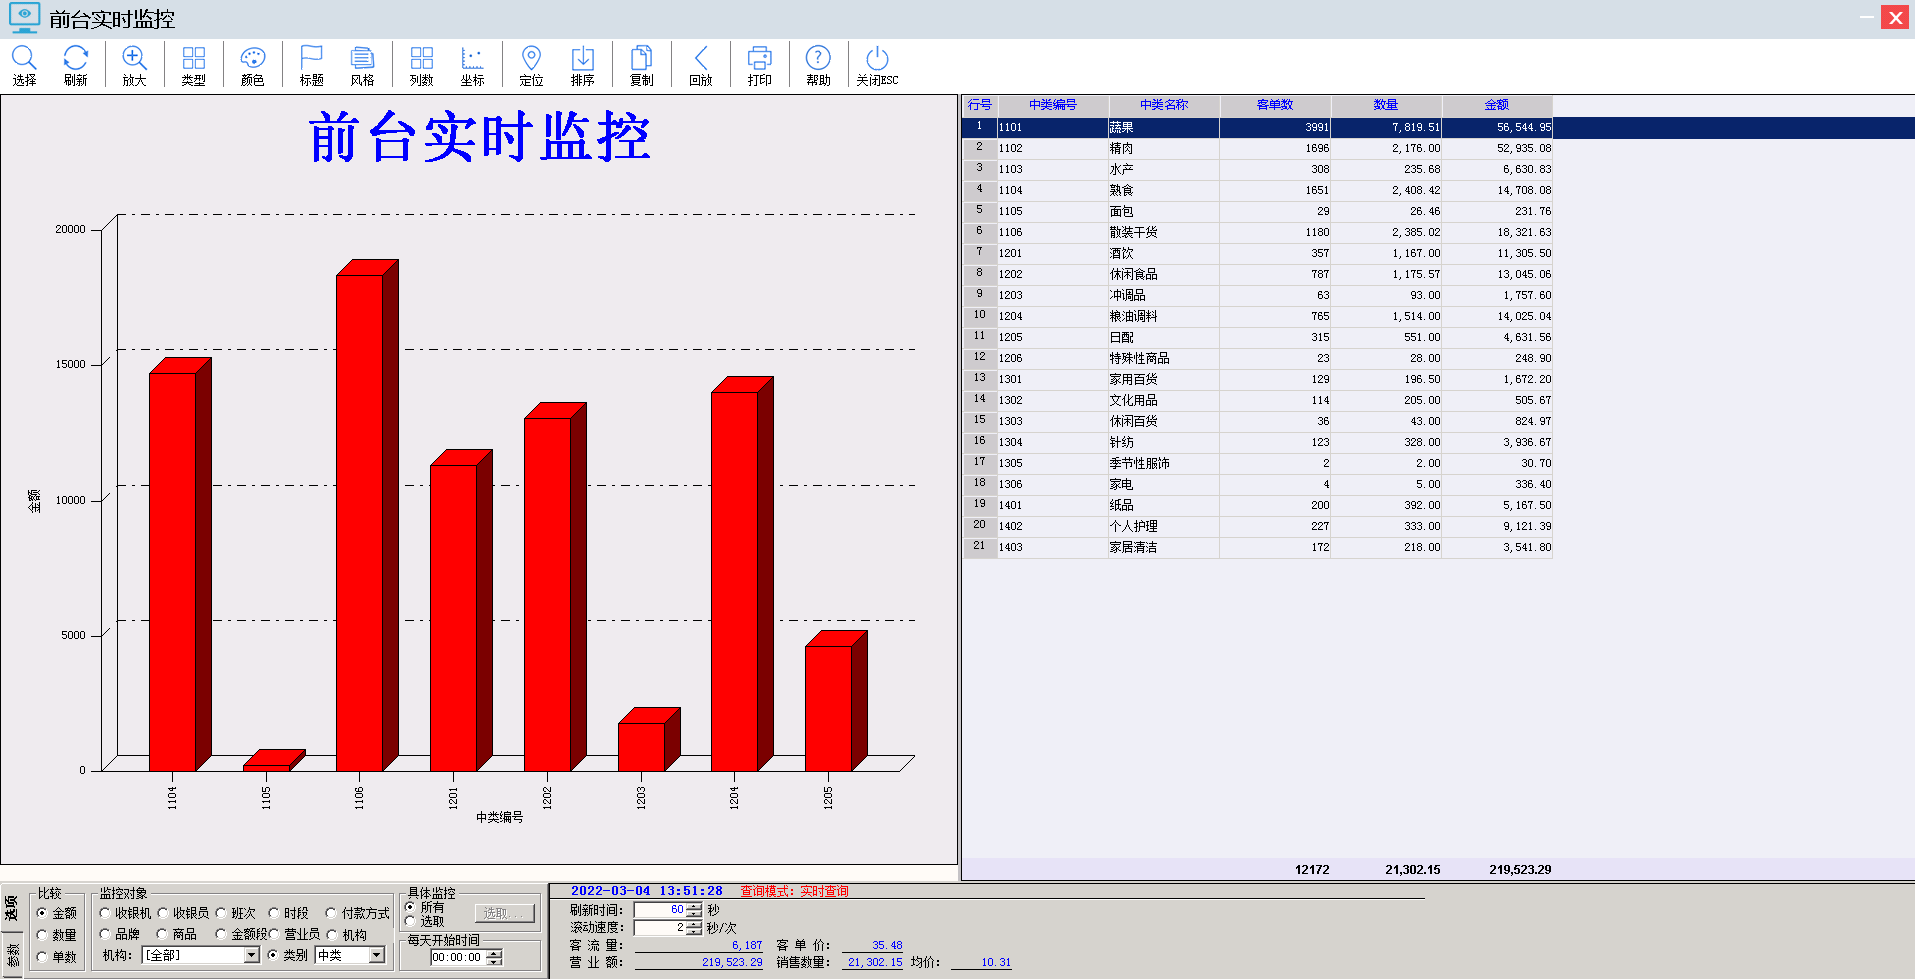Image resolution: width=1915 pixels, height=979 pixels.
Task: Click the 每天开始时间 time input field
Action: point(457,958)
